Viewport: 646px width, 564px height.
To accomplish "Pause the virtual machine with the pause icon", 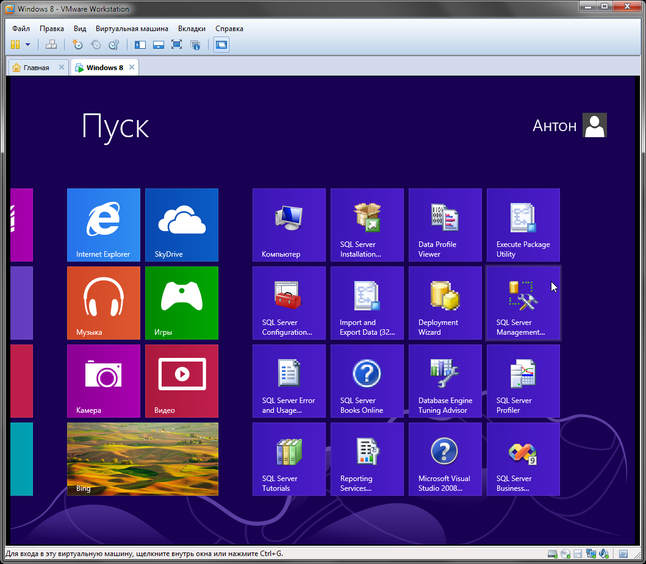I will pyautogui.click(x=15, y=44).
